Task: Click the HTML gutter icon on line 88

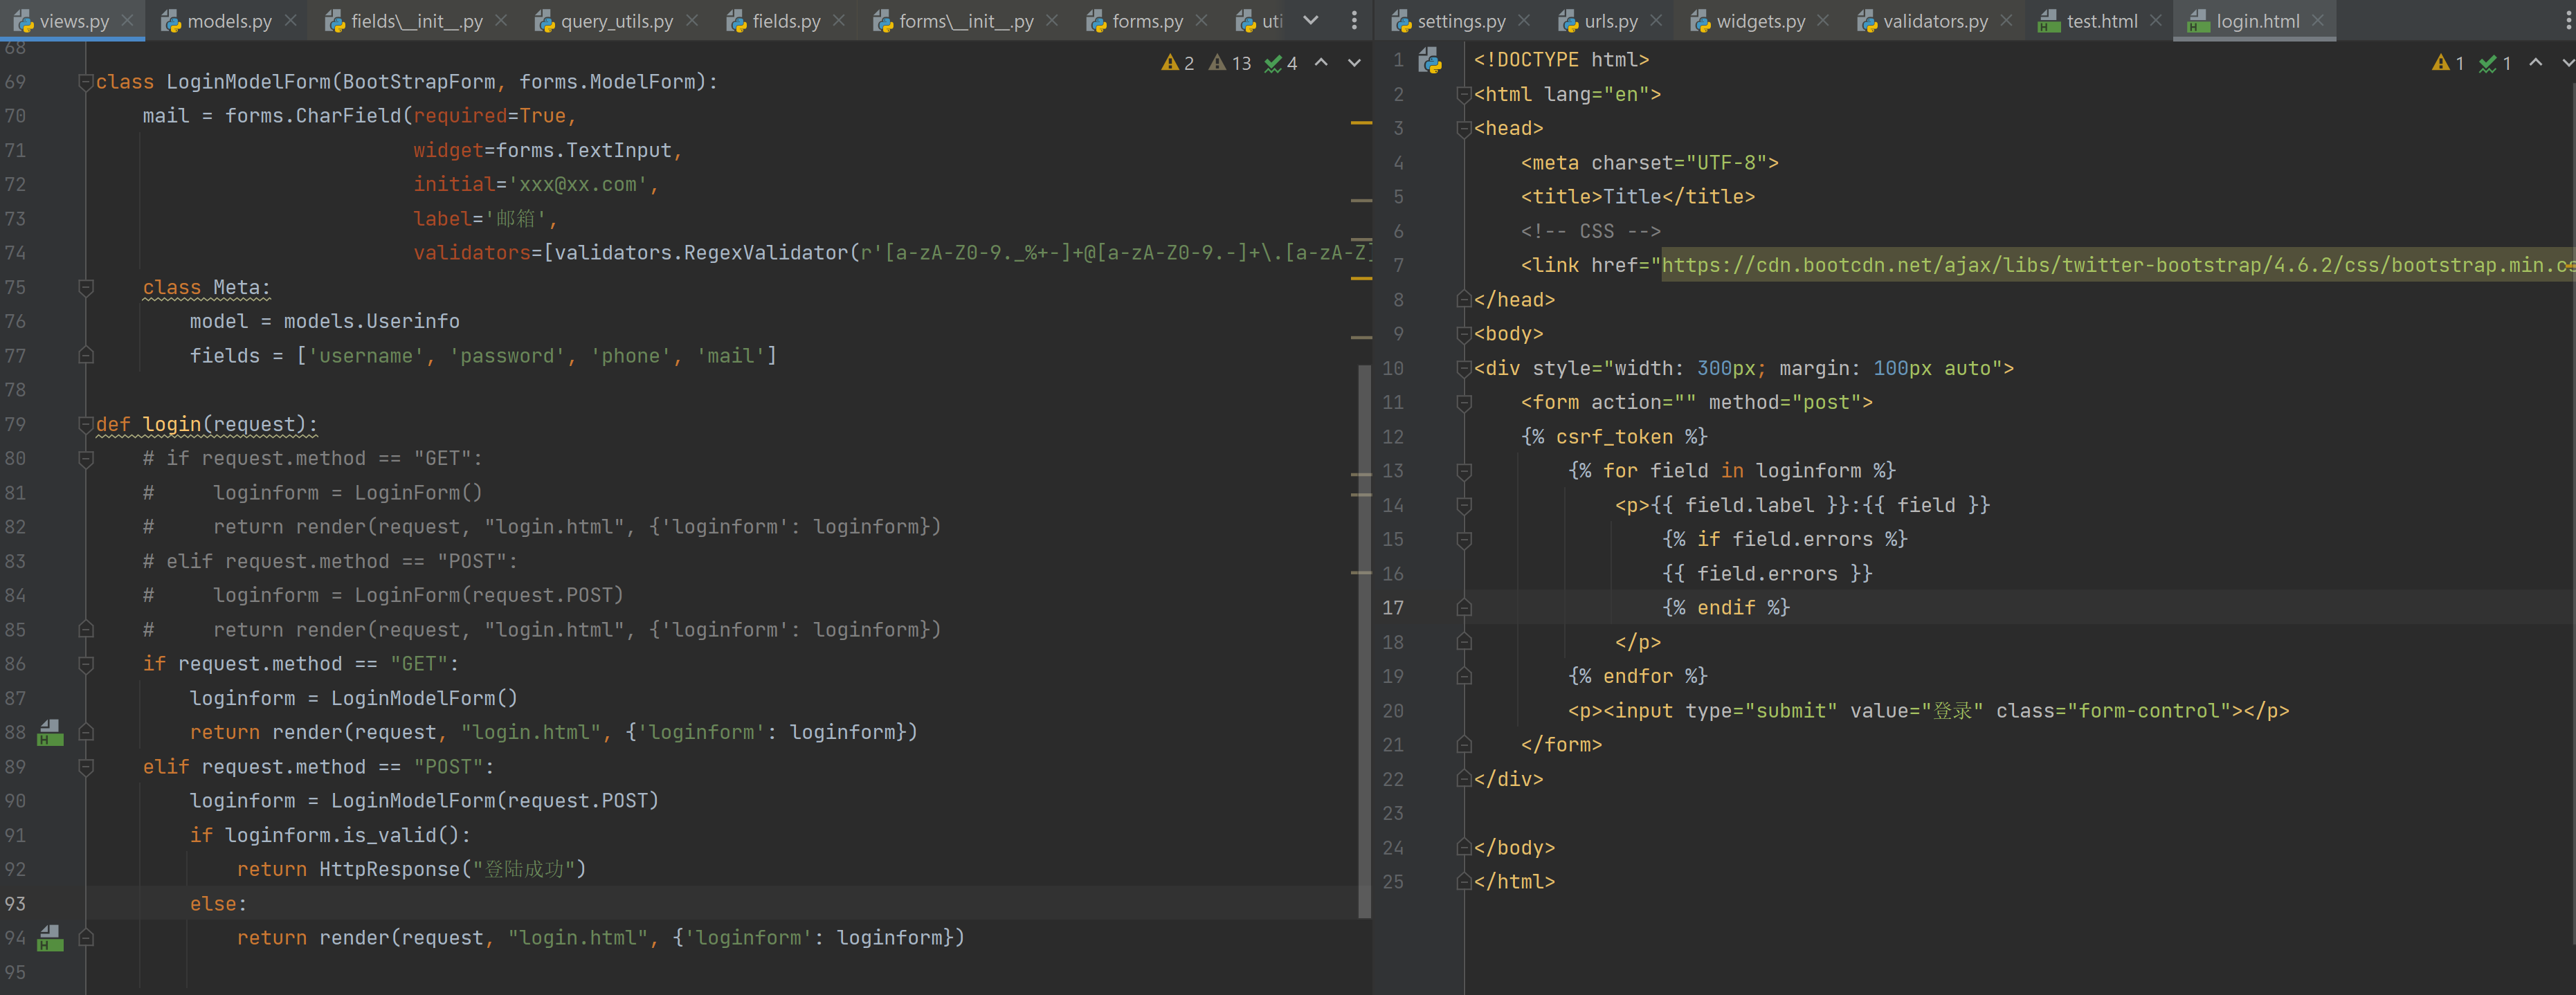Action: pos(50,733)
